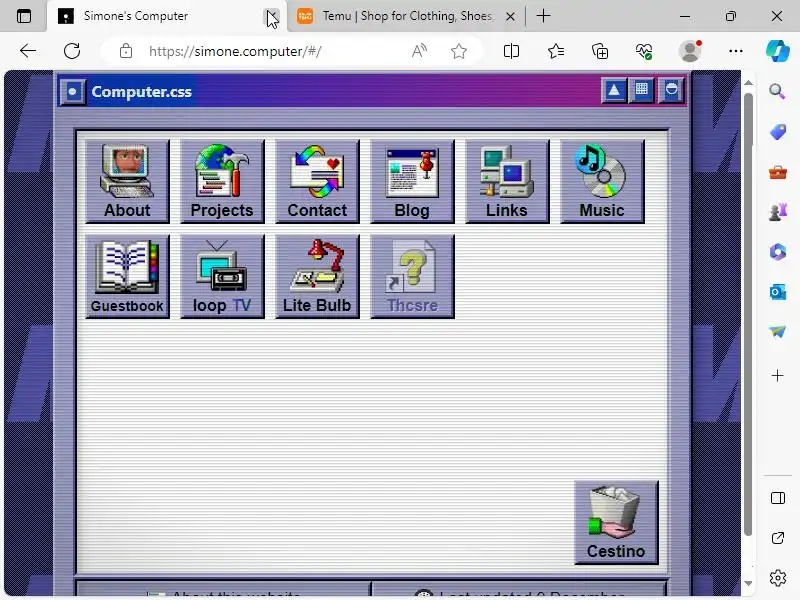Open the sidebar Search tool

(778, 92)
